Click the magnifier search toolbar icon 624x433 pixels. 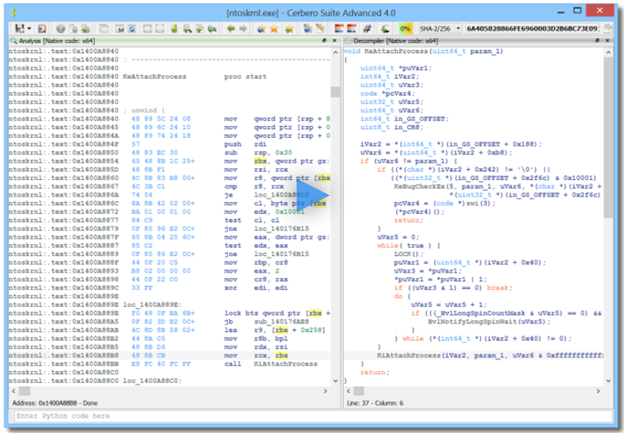pos(187,29)
